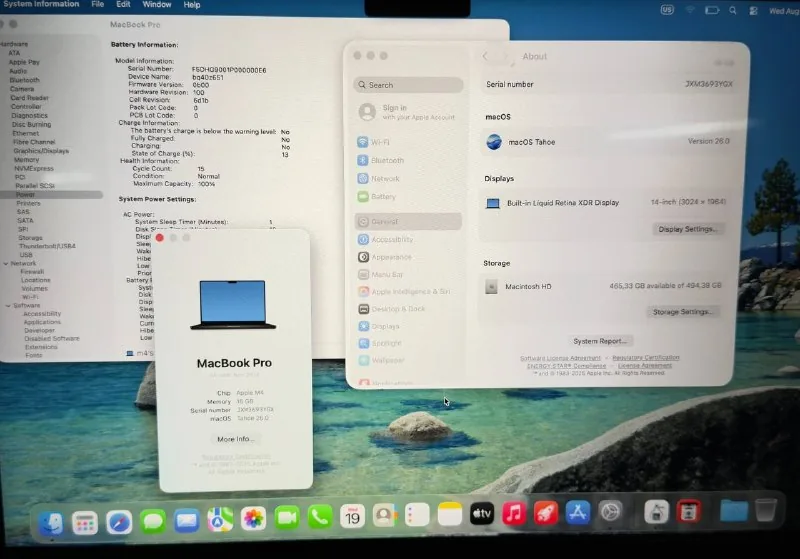Image resolution: width=800 pixels, height=559 pixels.
Task: Click the macOS Tahoe icon in About
Action: (x=494, y=142)
